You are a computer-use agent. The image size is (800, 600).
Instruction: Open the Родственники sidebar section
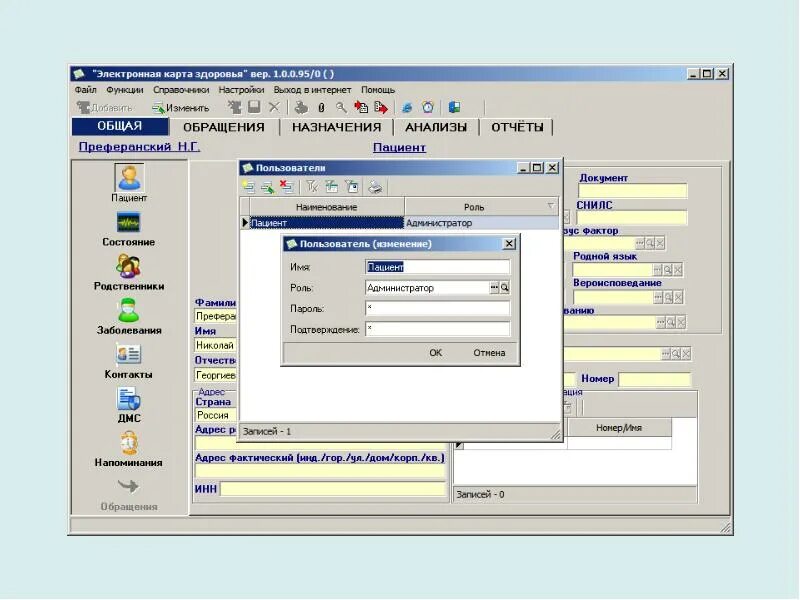(129, 273)
